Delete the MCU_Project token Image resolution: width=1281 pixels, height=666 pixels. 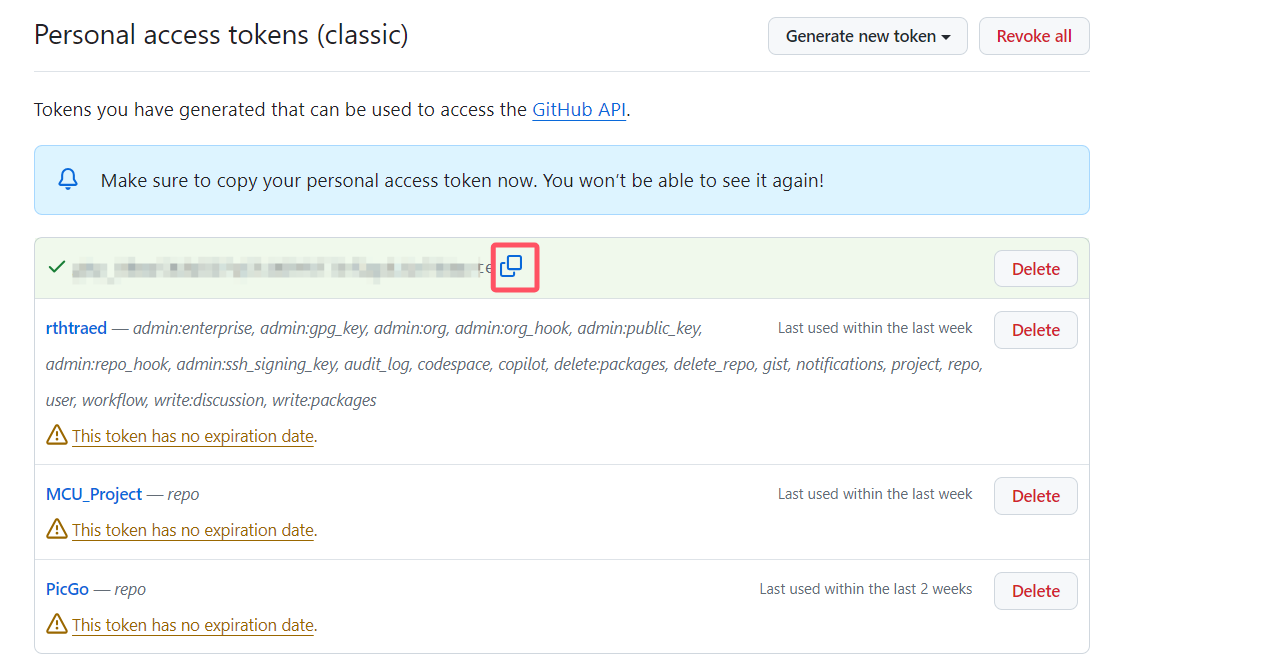(x=1036, y=496)
